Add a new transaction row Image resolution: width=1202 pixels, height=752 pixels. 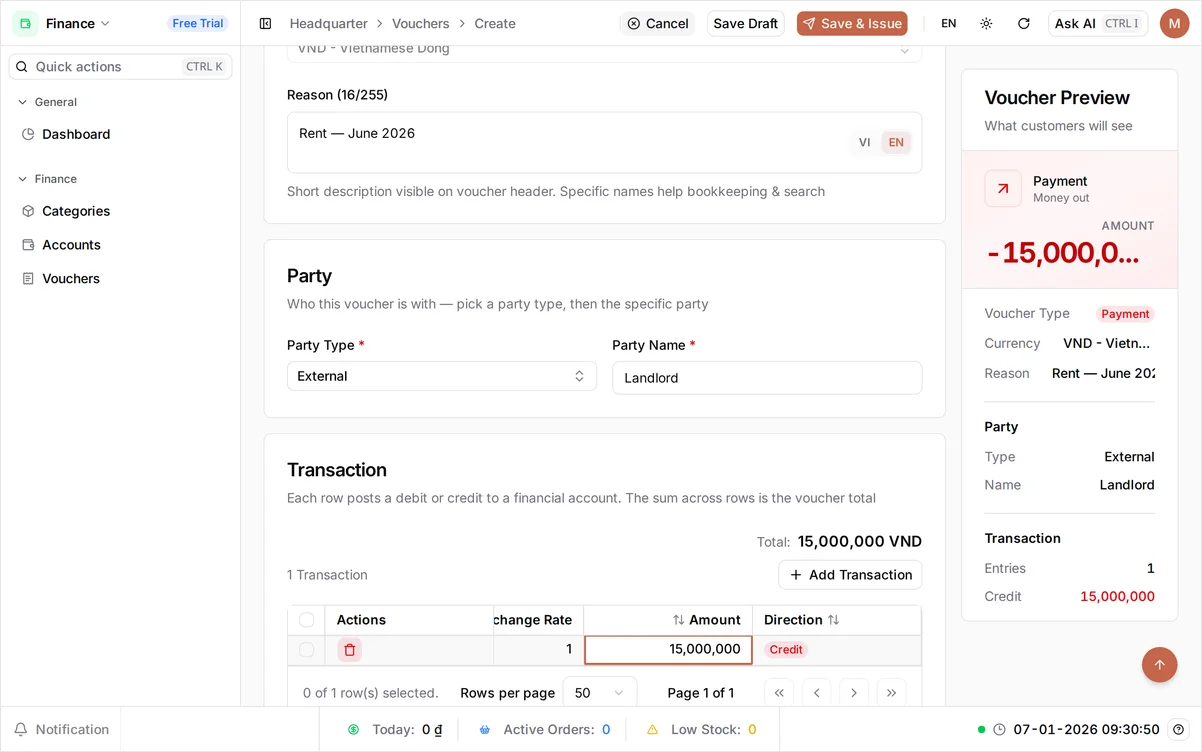pyautogui.click(x=850, y=575)
